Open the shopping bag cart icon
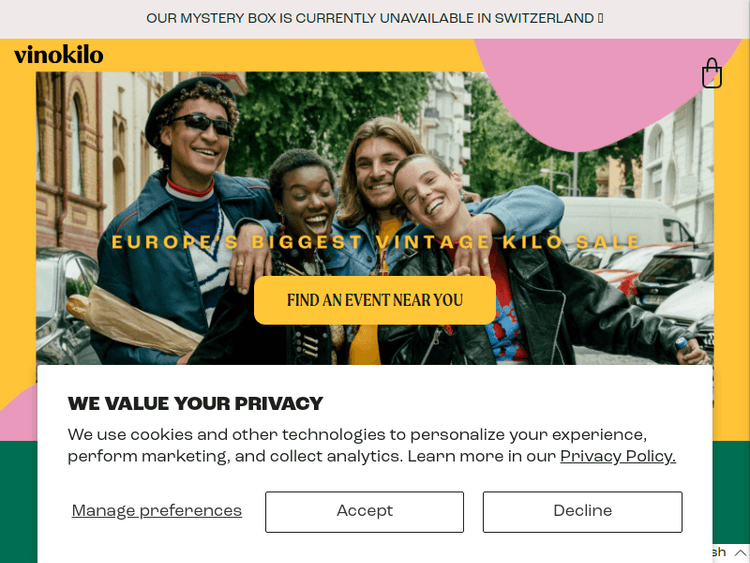The image size is (750, 563). pos(712,73)
